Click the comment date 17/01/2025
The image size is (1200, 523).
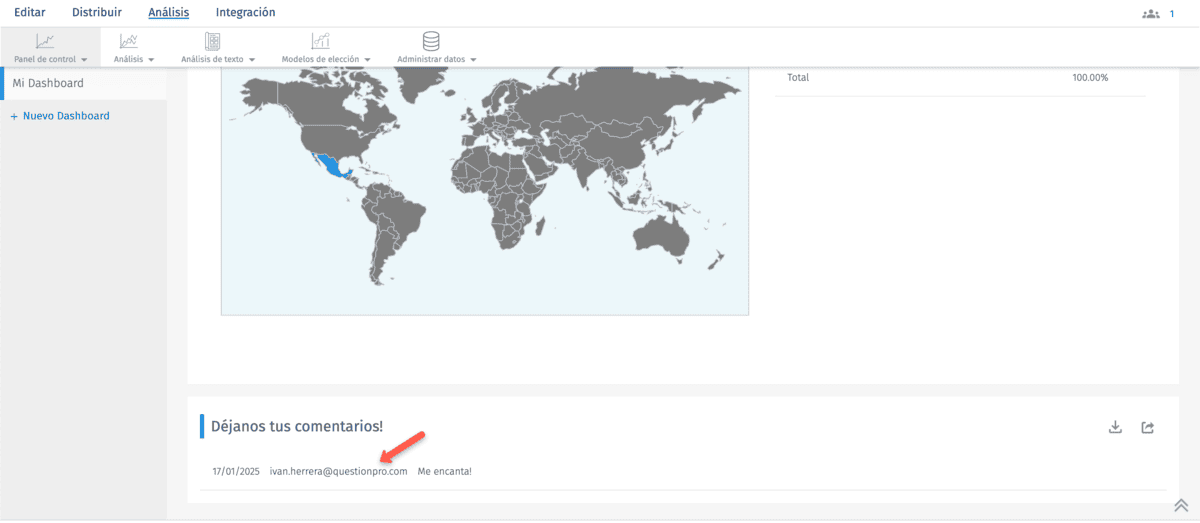pyautogui.click(x=236, y=471)
